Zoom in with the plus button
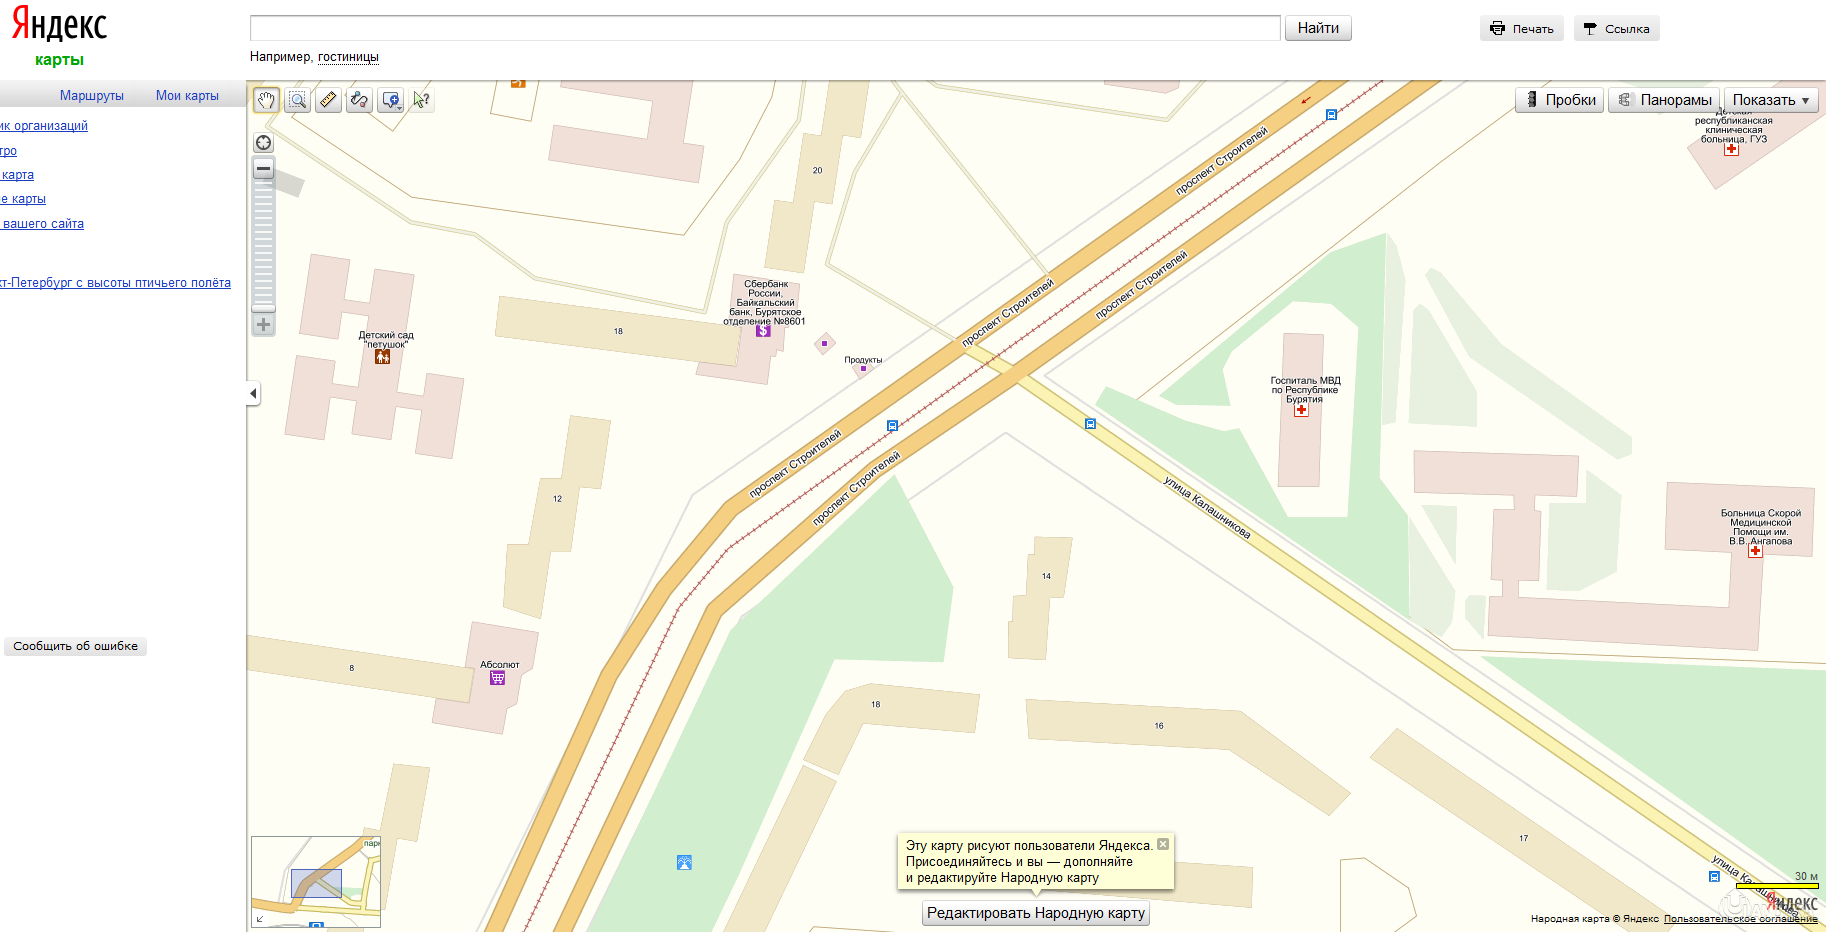 click(x=264, y=325)
